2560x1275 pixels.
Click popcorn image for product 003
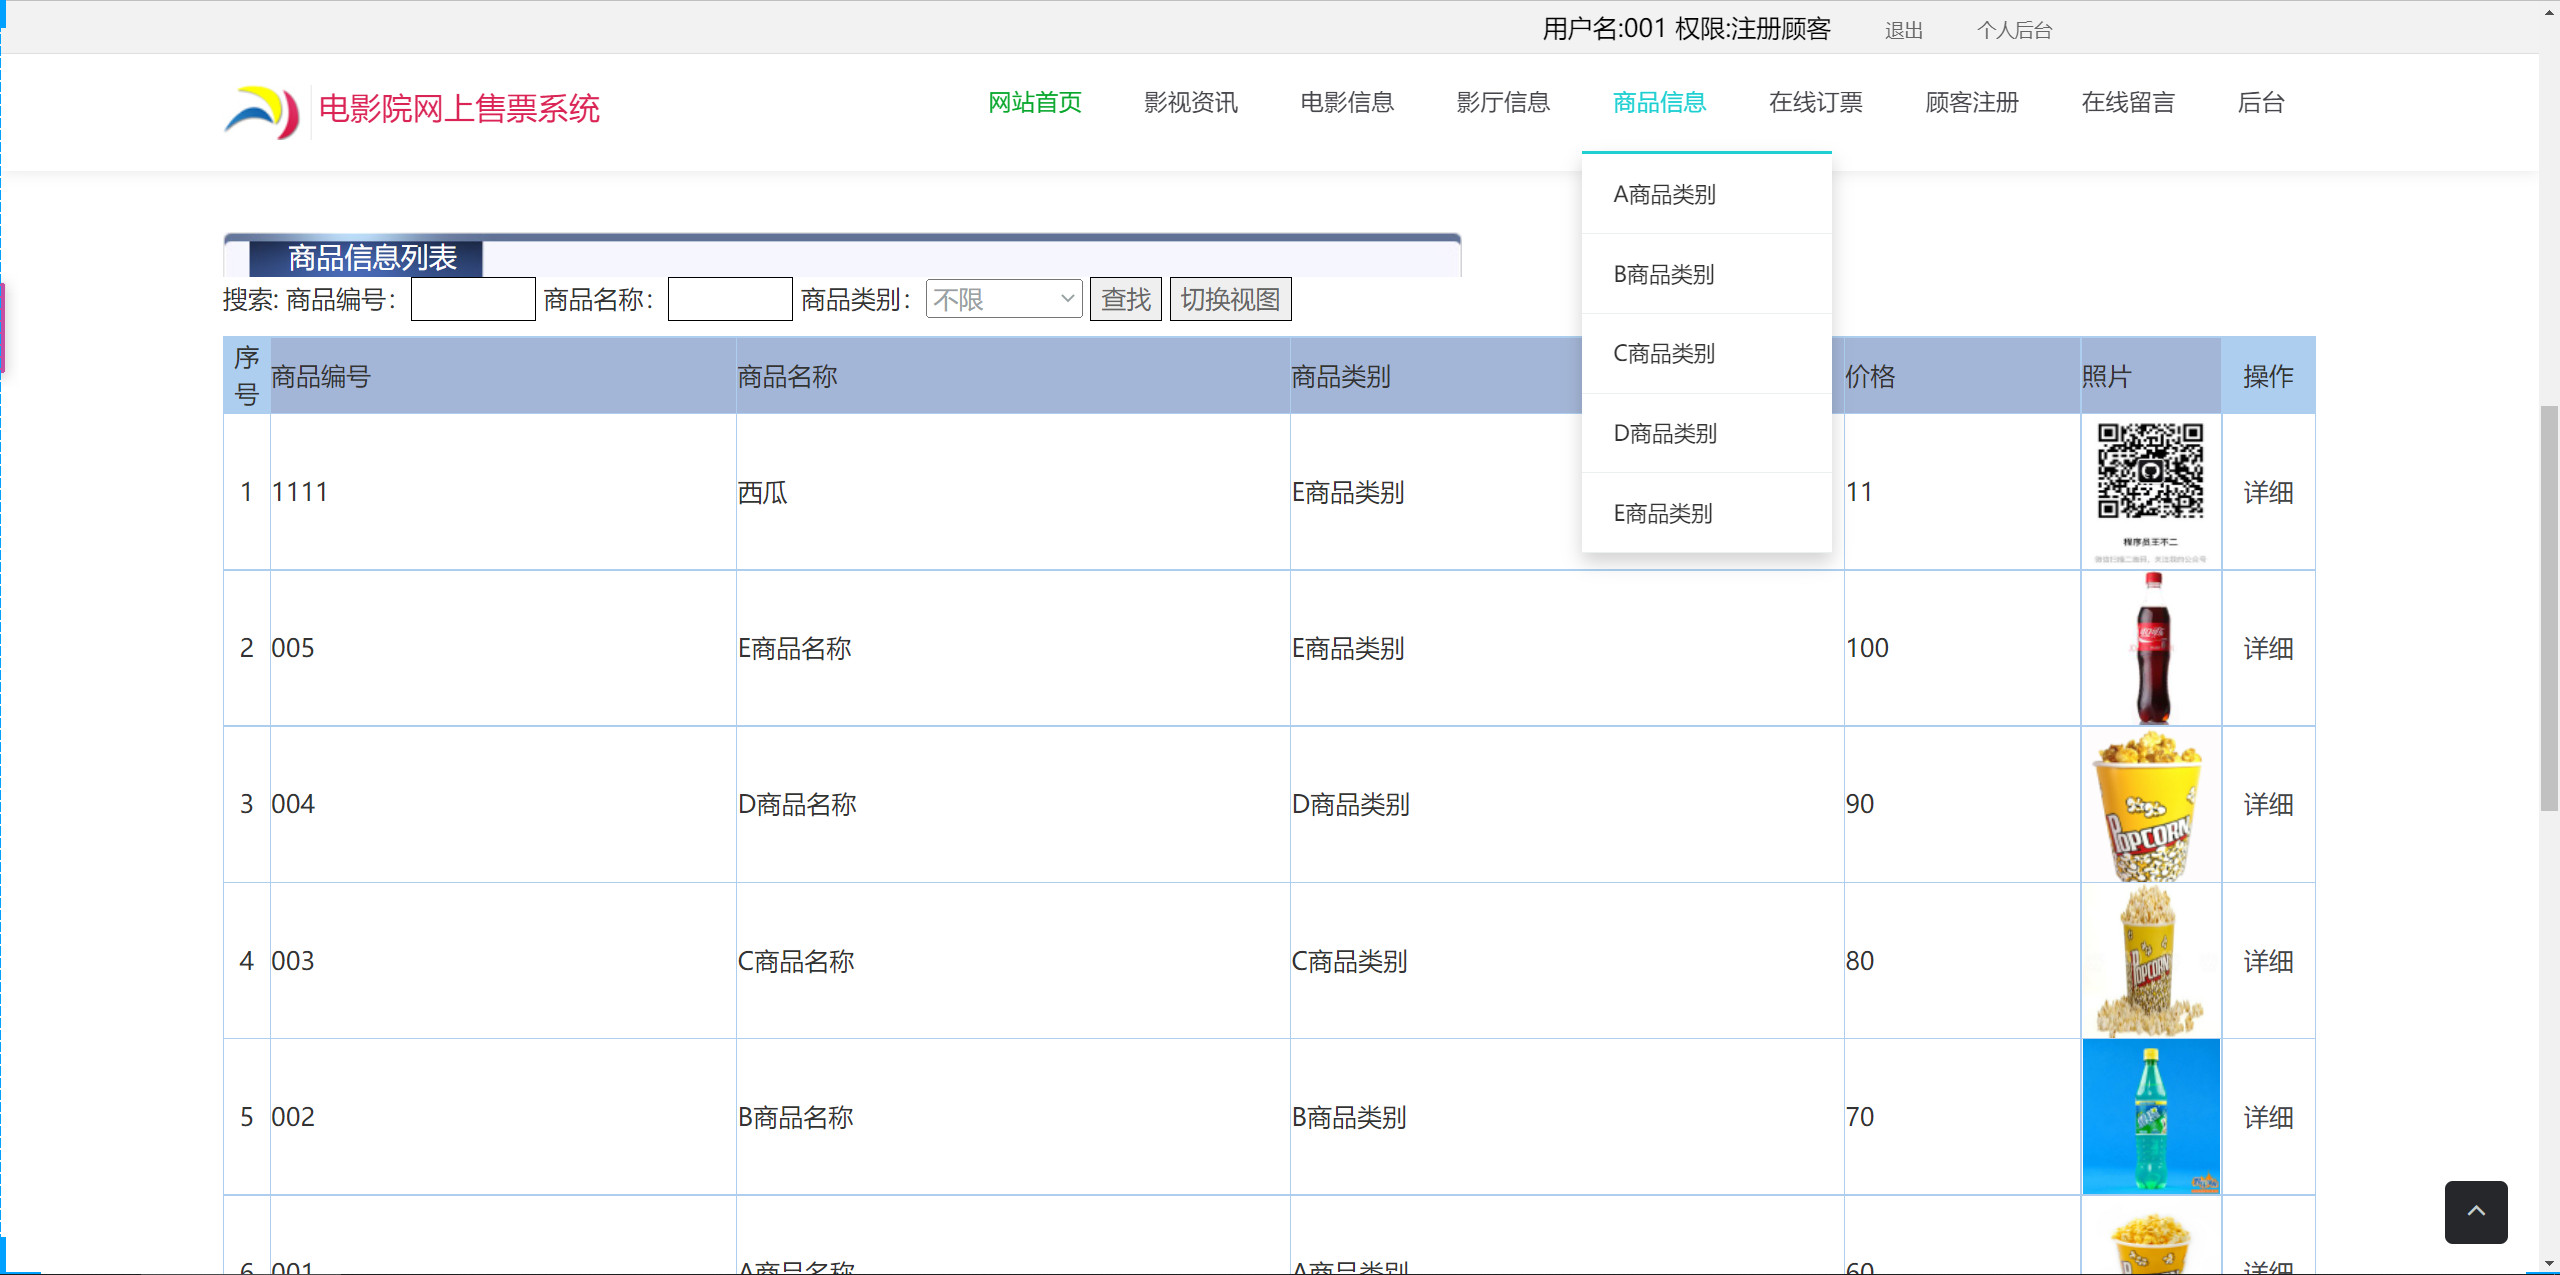tap(2150, 961)
